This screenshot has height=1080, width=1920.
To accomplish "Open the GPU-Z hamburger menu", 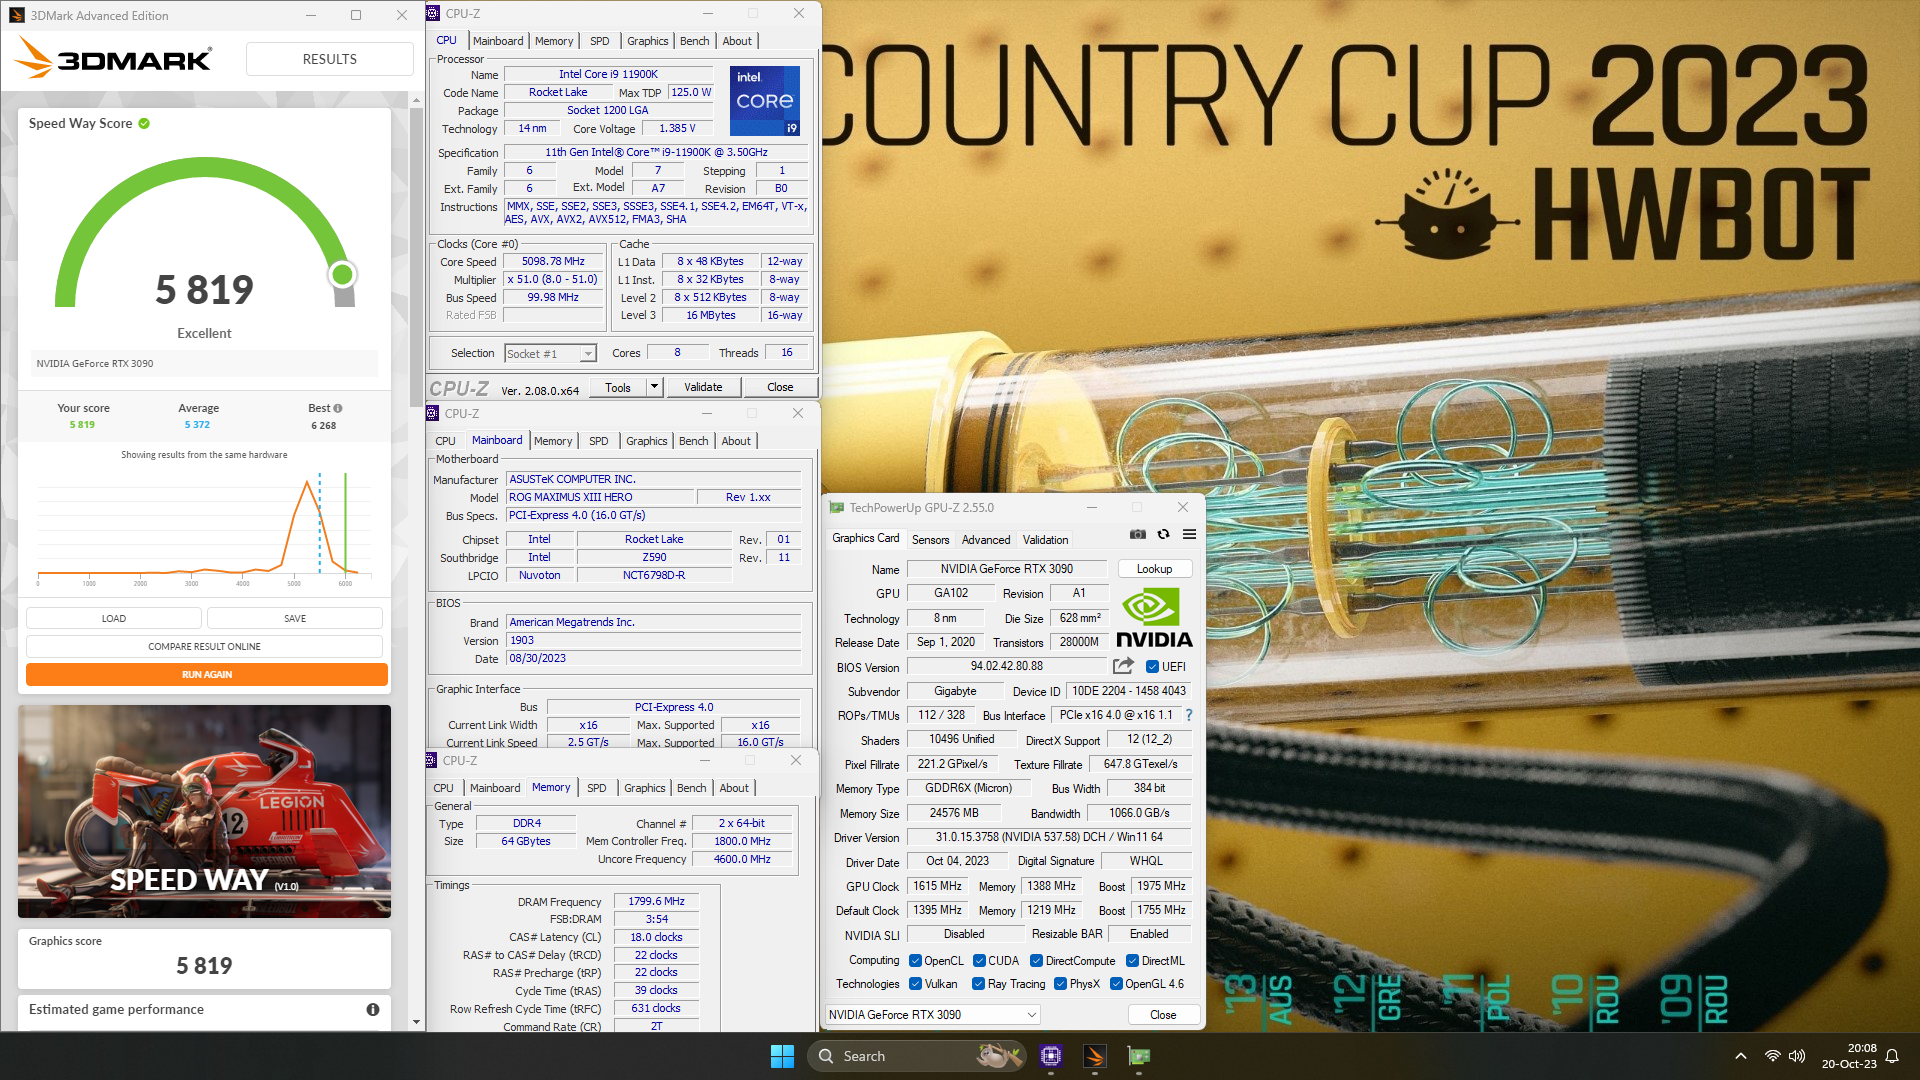I will pos(1189,534).
